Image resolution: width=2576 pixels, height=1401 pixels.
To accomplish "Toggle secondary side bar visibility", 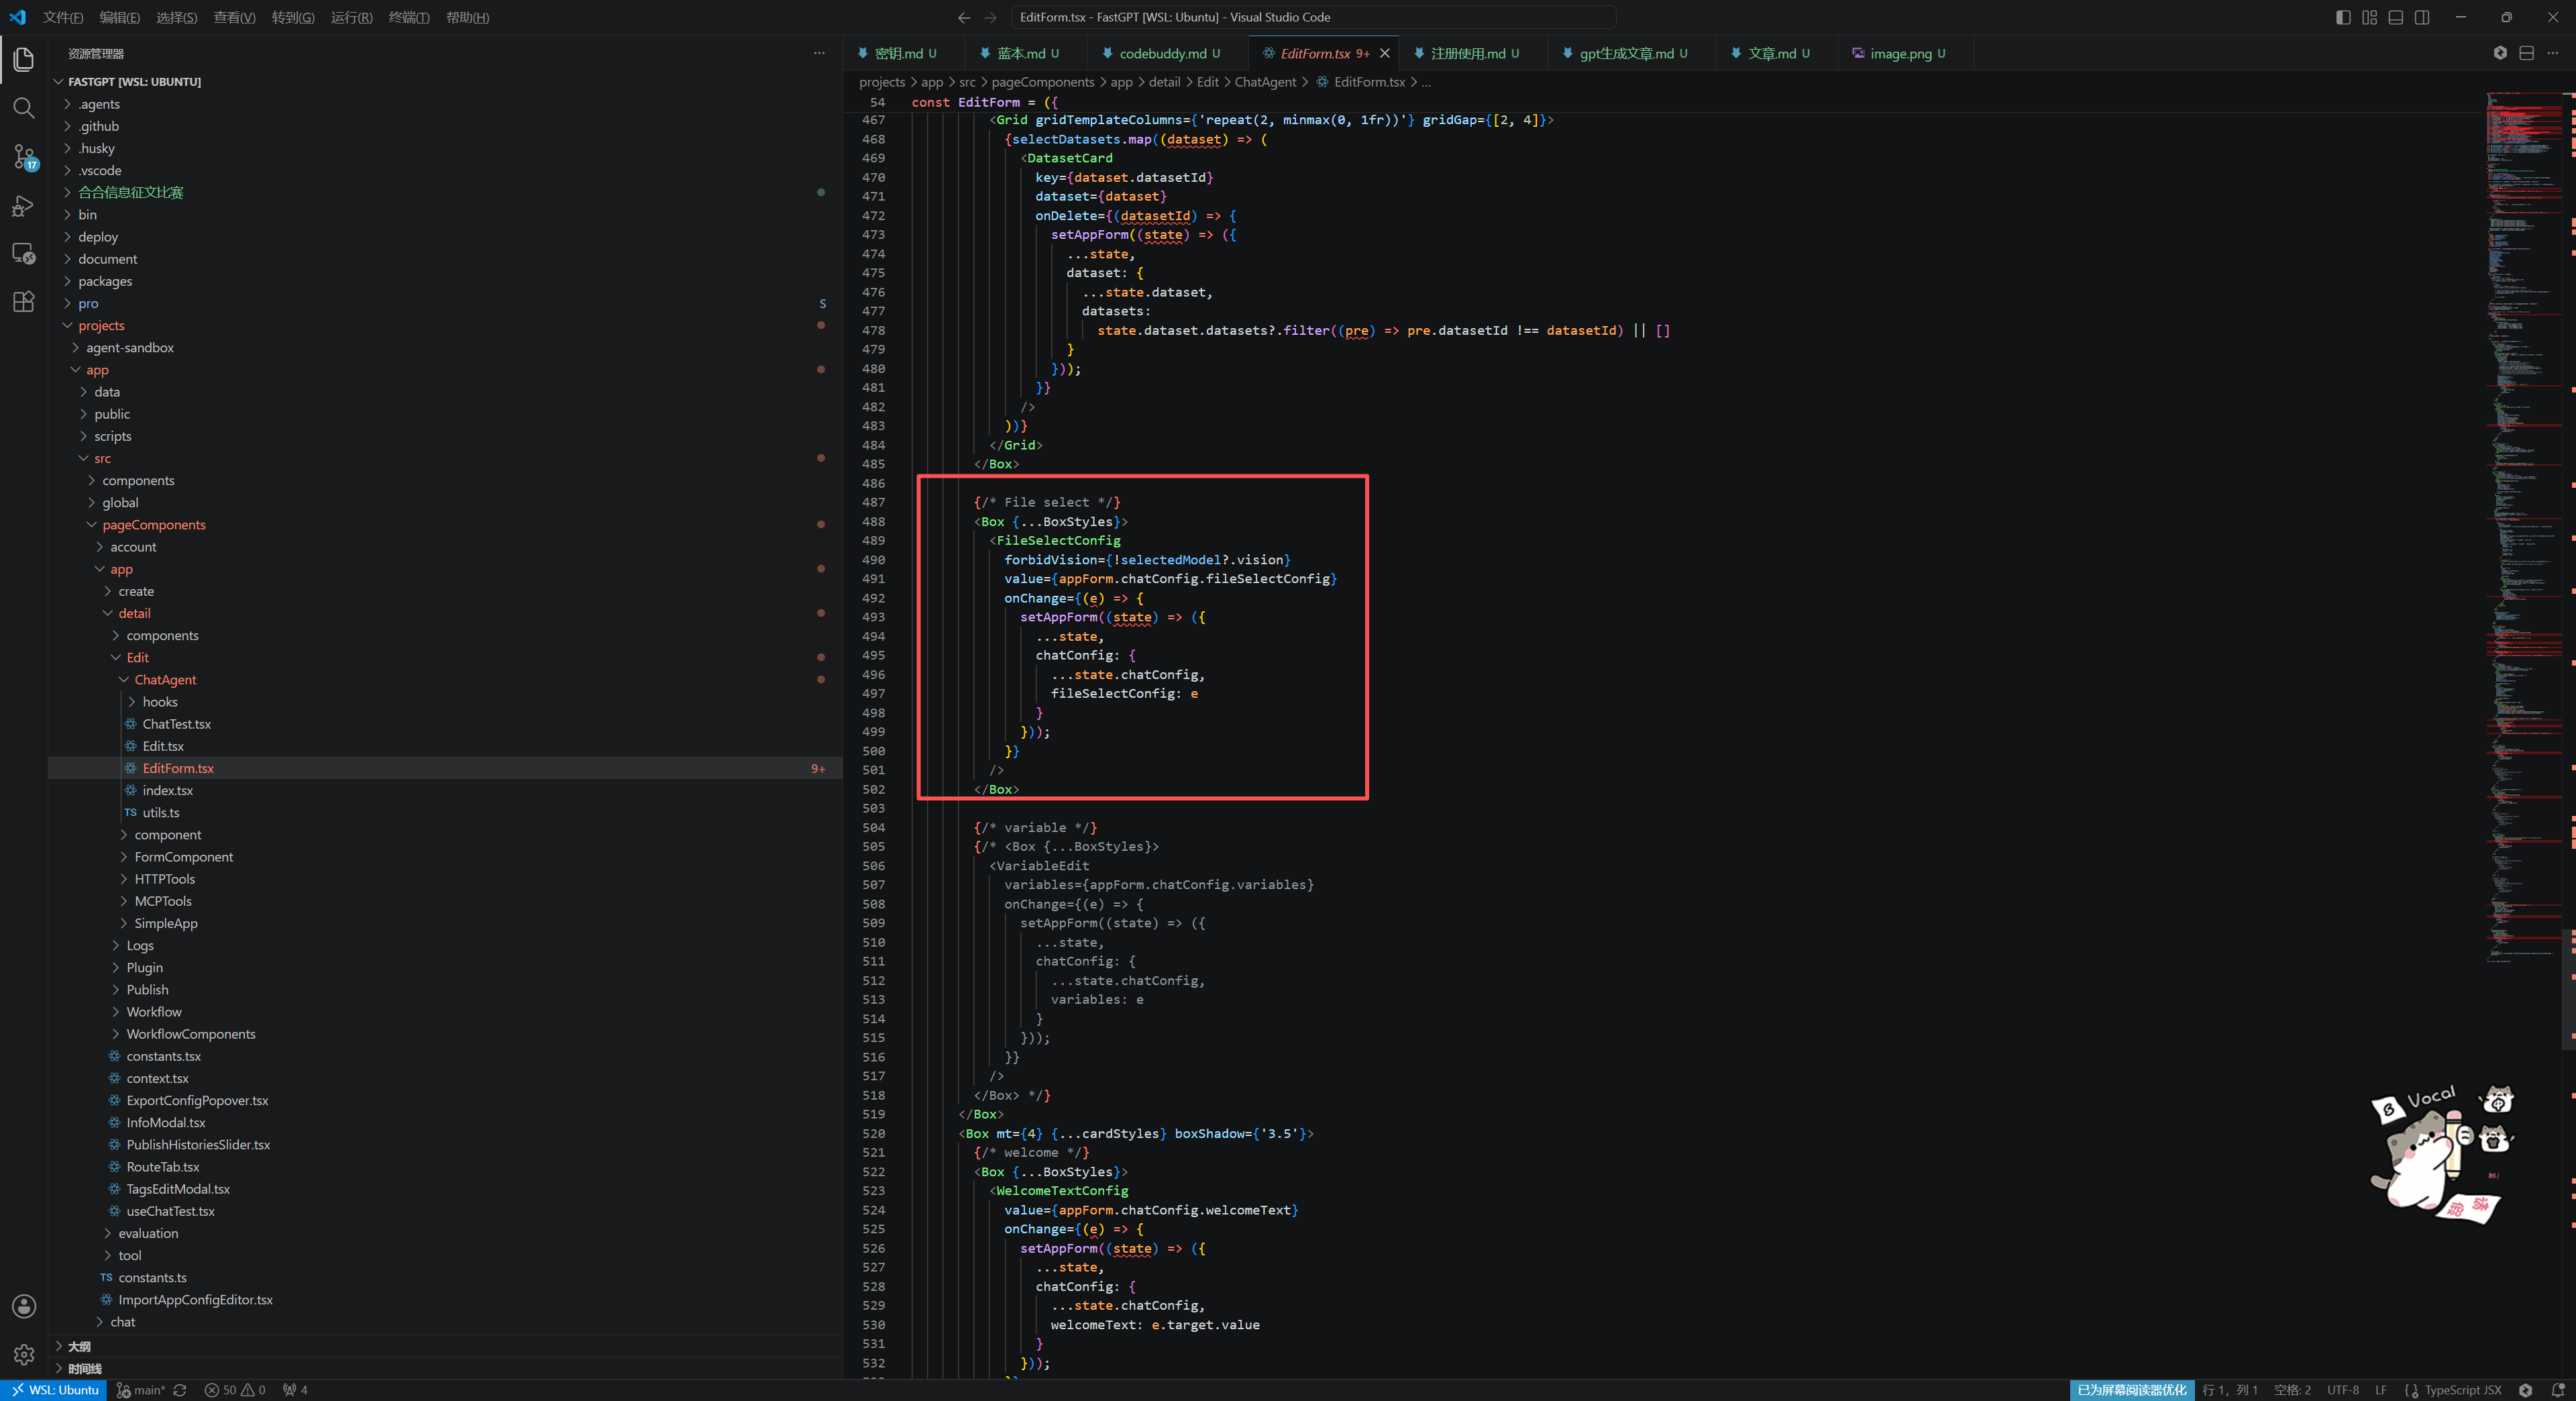I will [2421, 17].
